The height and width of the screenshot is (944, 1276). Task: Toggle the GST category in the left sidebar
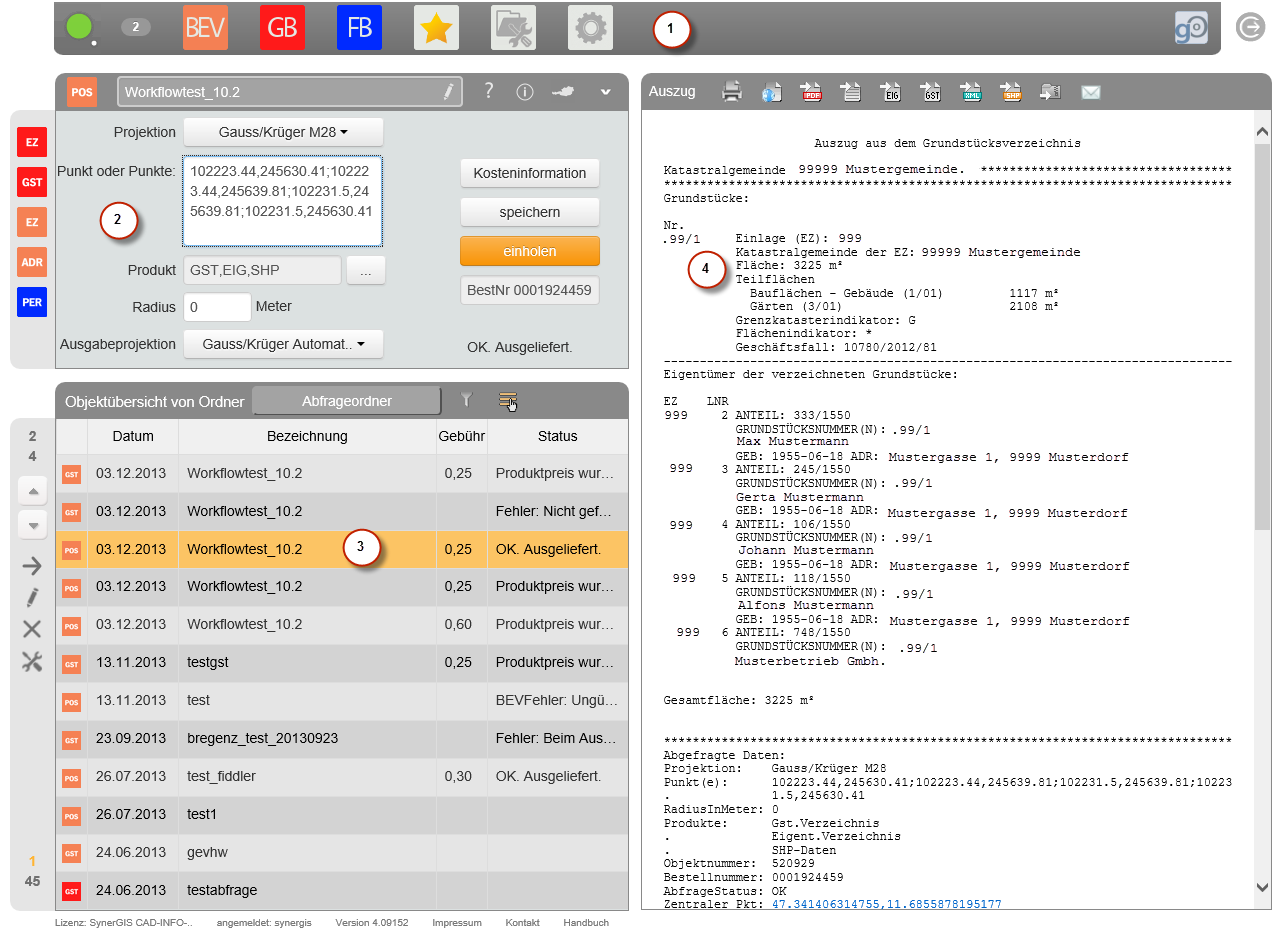click(31, 184)
